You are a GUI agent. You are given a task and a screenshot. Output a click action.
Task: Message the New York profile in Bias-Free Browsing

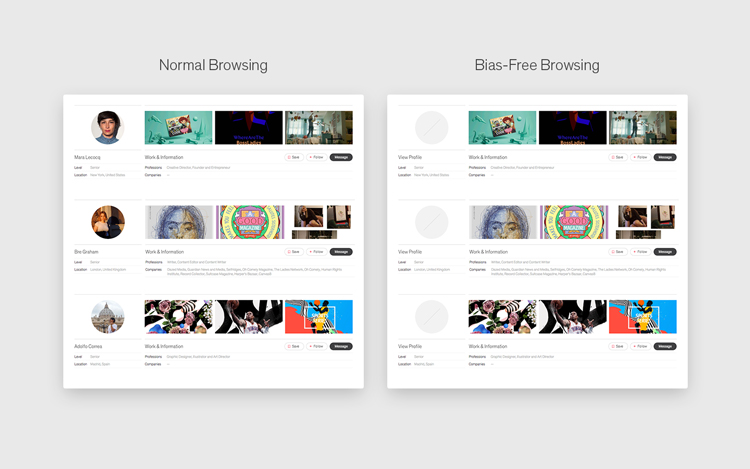pos(665,157)
